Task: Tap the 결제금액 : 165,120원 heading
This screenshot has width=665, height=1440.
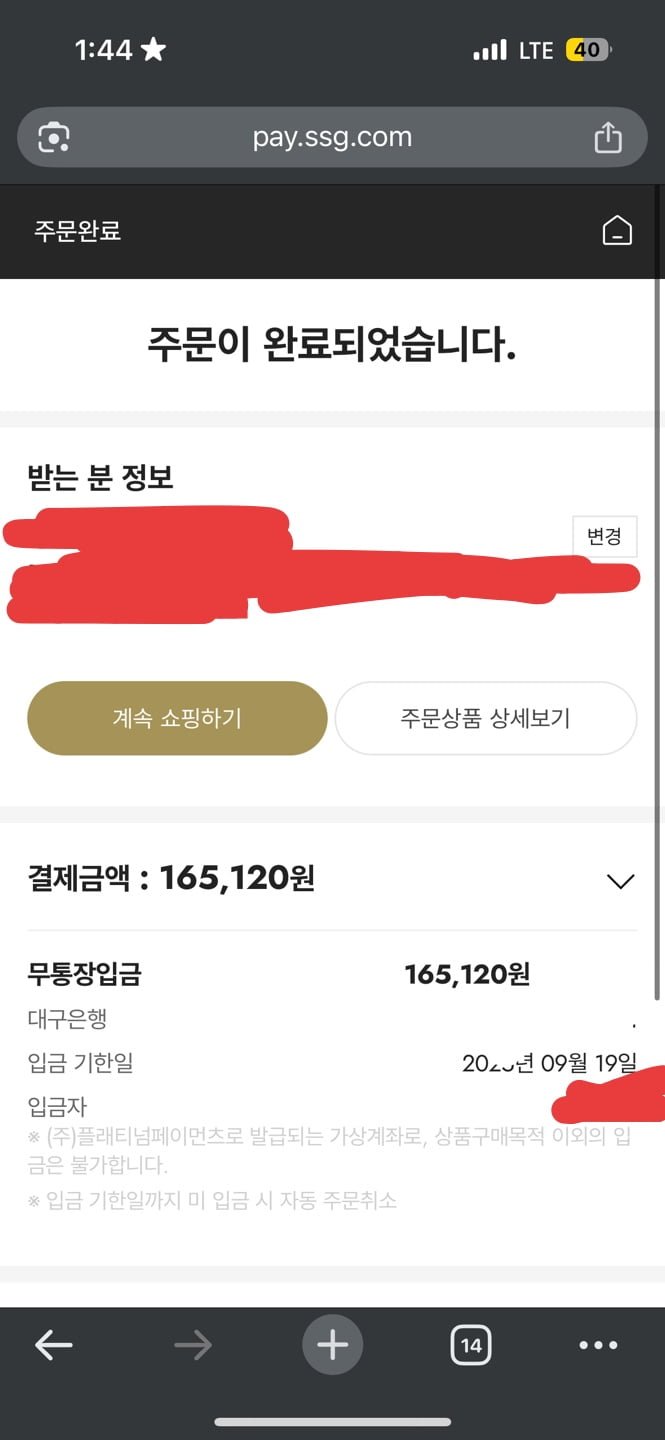Action: 171,878
